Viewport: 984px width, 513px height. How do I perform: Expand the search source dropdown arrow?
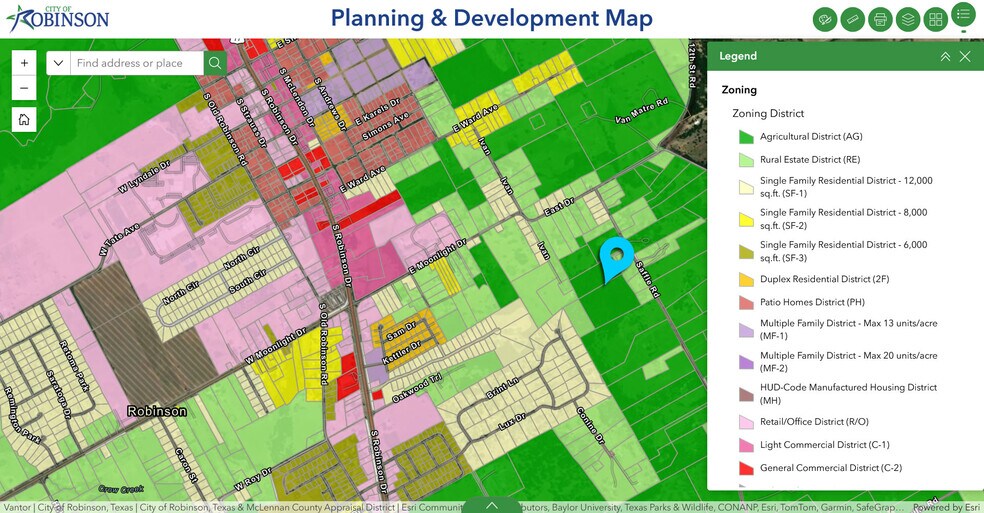[58, 63]
